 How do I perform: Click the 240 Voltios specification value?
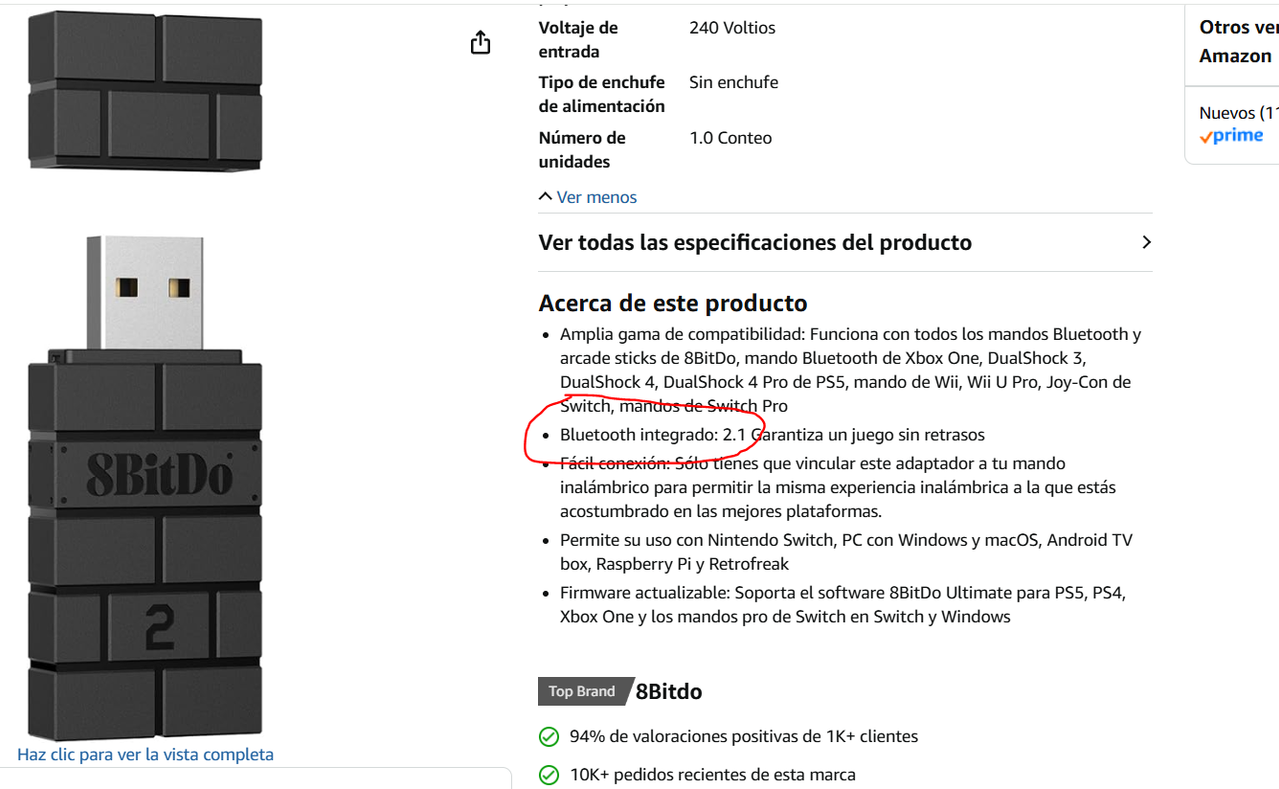(732, 28)
